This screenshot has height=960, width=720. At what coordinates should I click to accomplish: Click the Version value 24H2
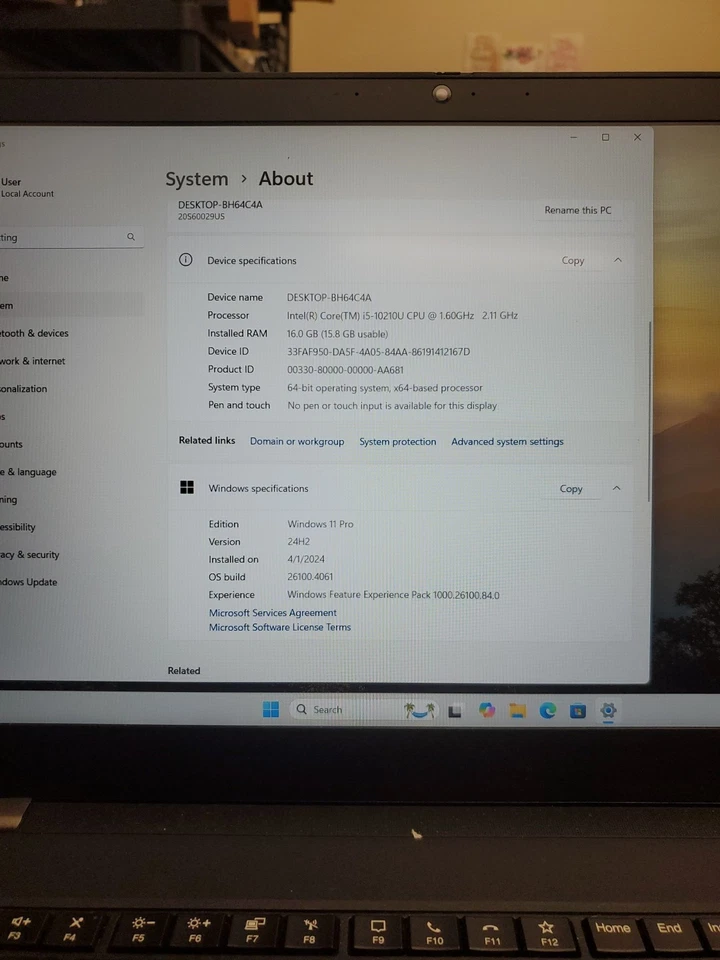tap(299, 542)
